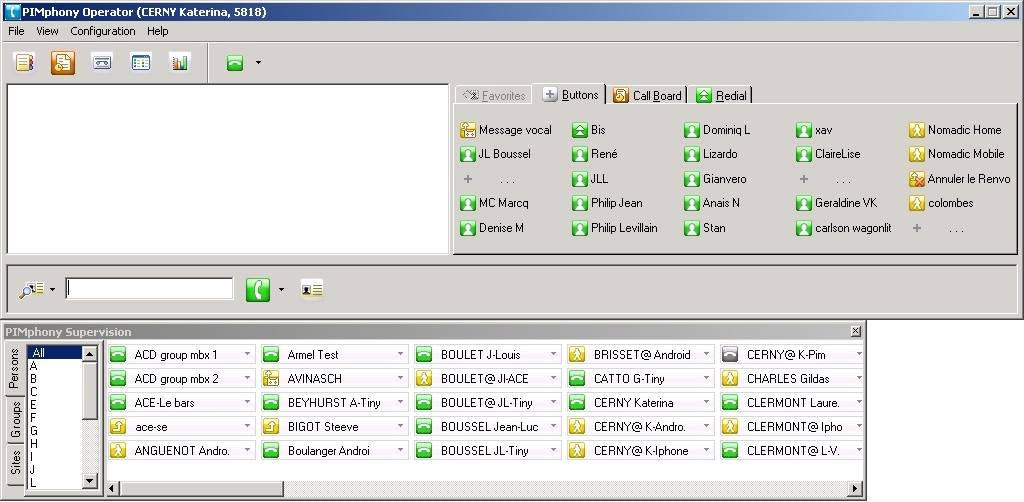1024x502 pixels.
Task: Close the PIMphony Supervision panel
Action: pyautogui.click(x=856, y=332)
